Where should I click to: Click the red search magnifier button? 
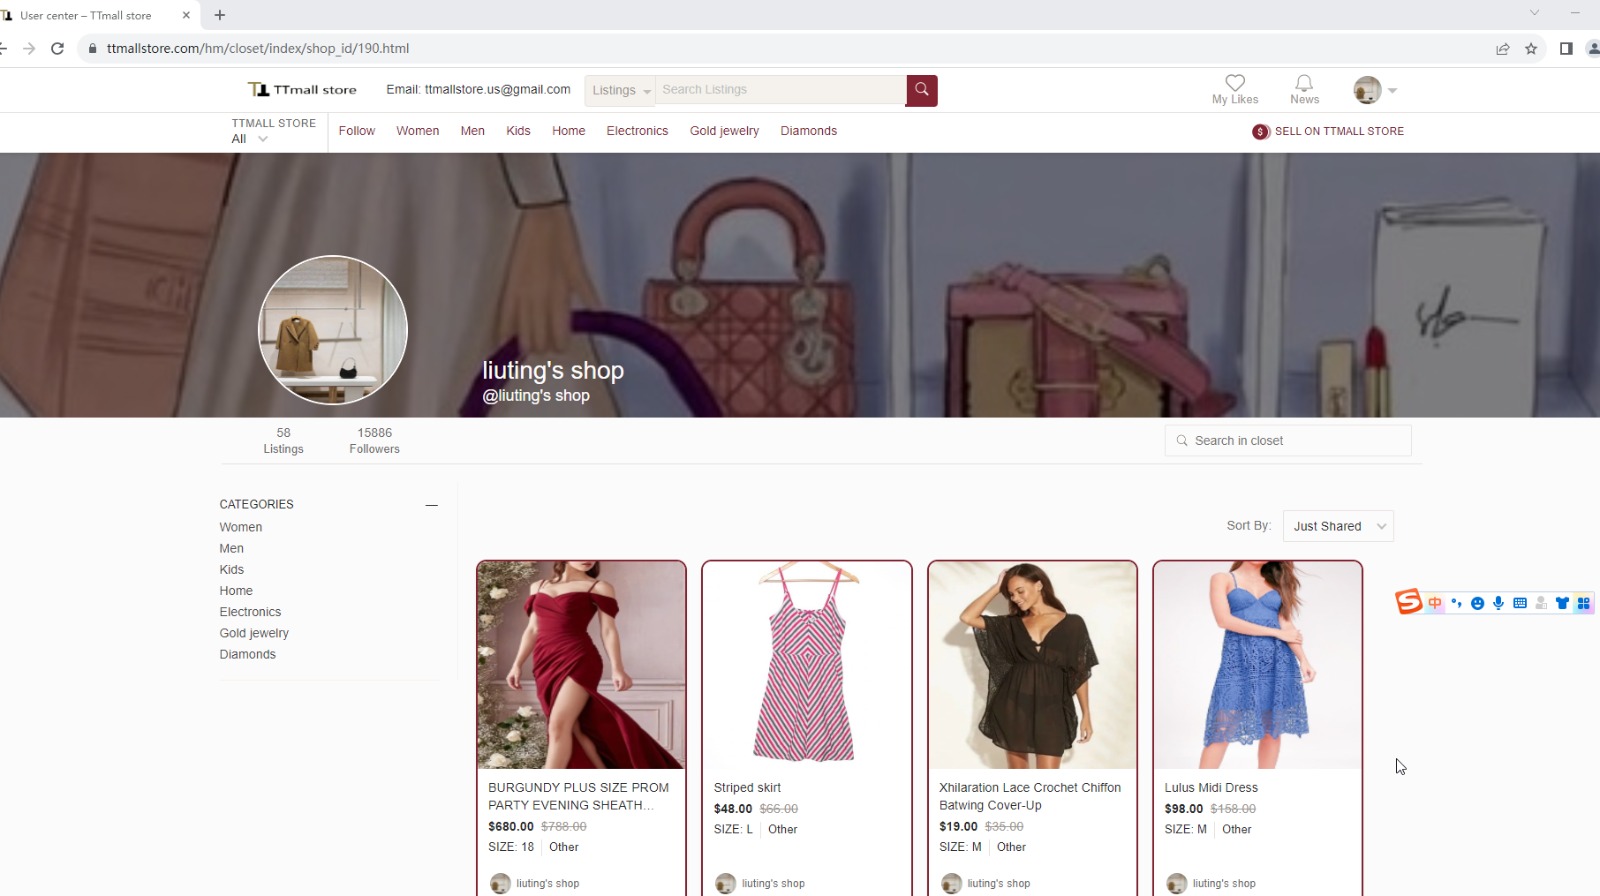pyautogui.click(x=921, y=90)
